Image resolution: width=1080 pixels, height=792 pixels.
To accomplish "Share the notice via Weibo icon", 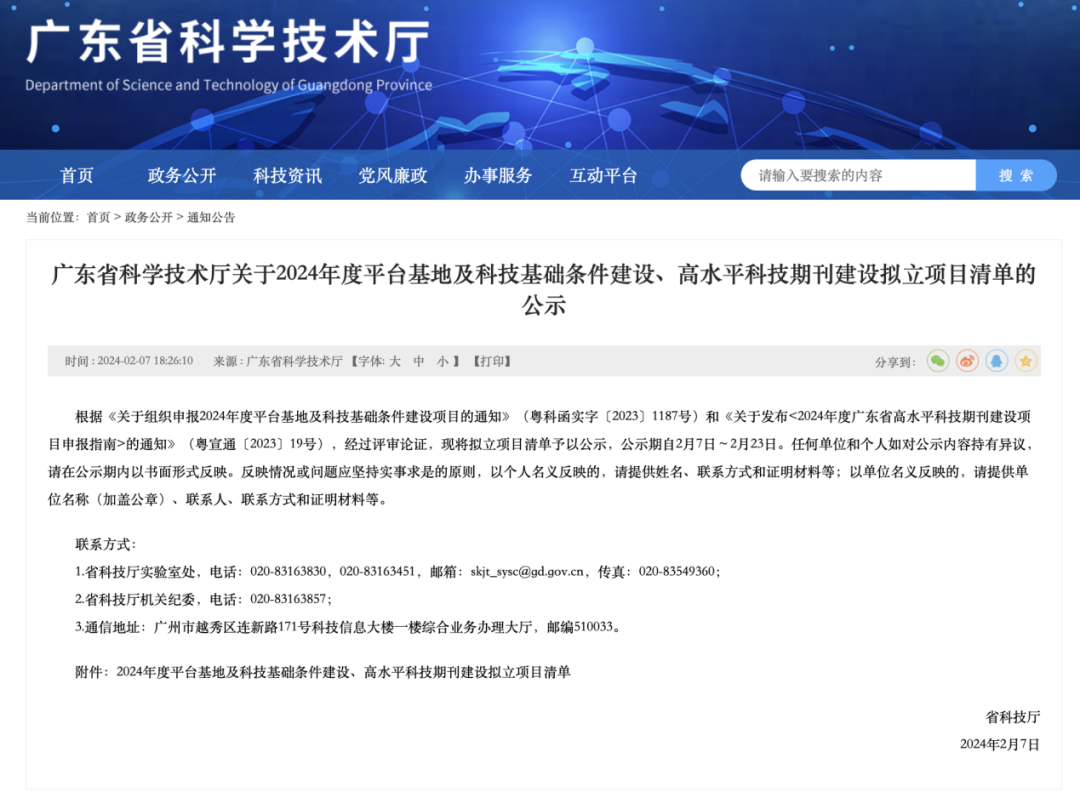I will click(967, 361).
